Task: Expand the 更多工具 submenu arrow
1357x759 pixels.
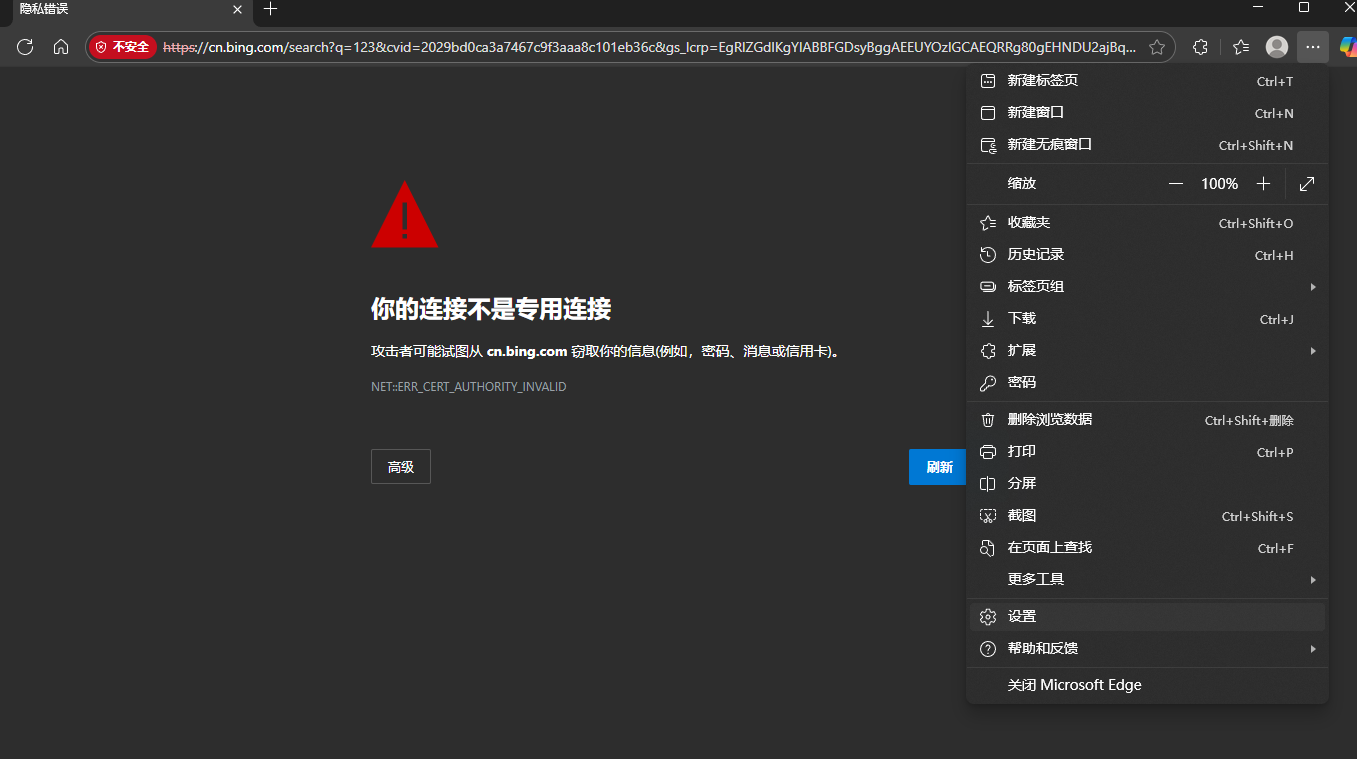Action: point(1313,580)
